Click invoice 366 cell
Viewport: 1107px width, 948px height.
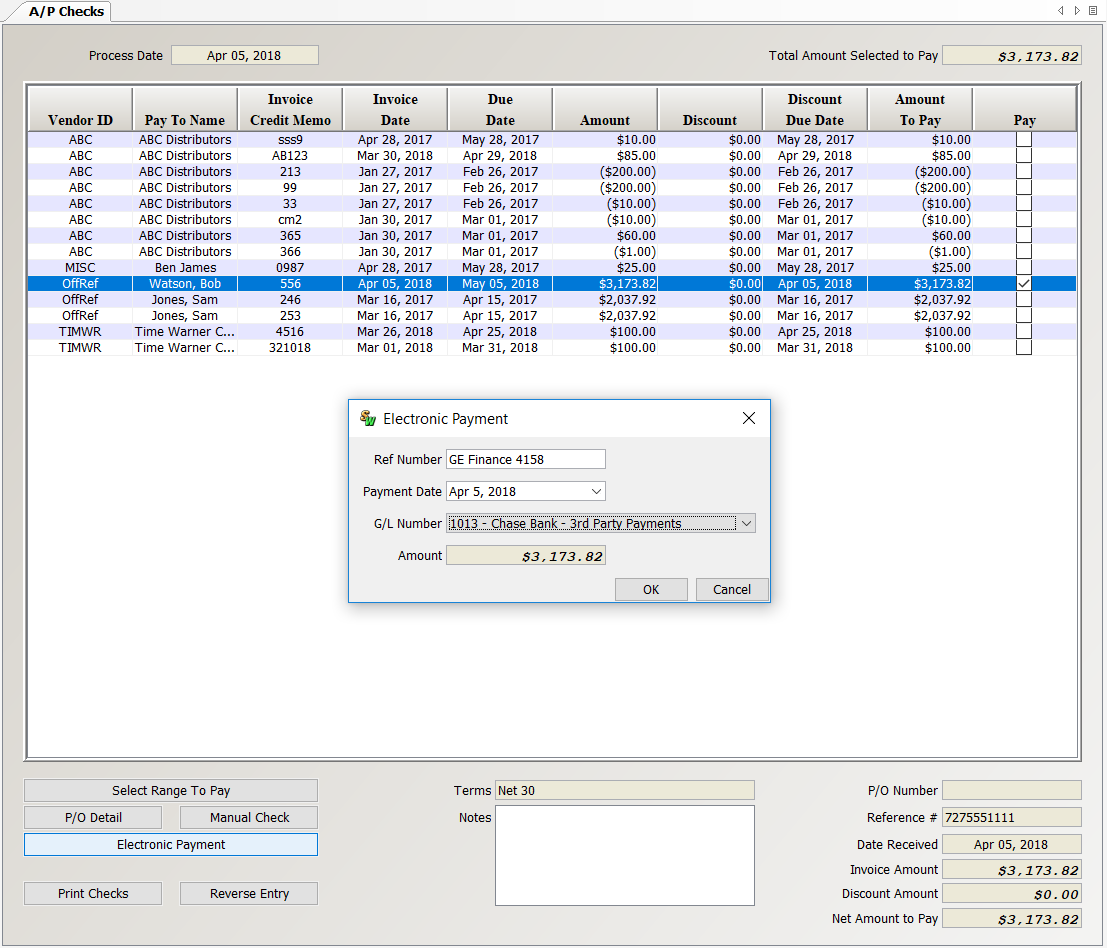290,251
